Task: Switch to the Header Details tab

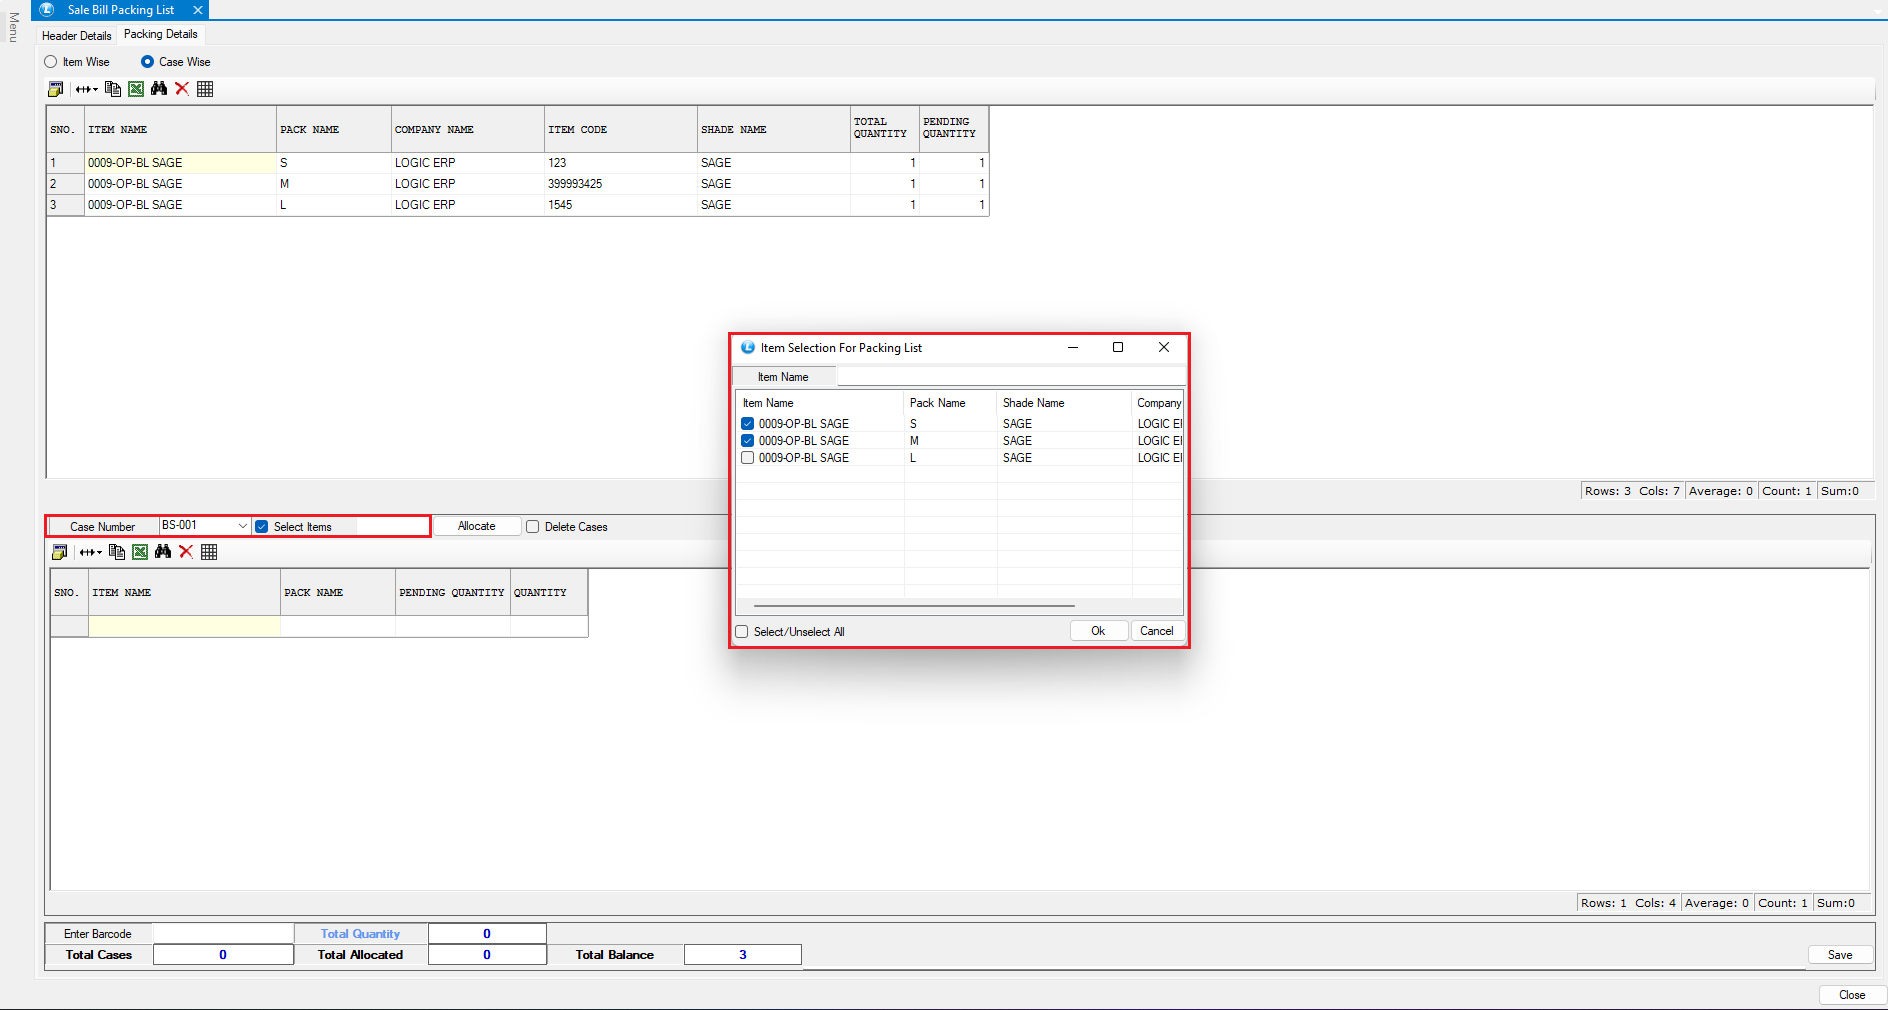Action: point(77,36)
